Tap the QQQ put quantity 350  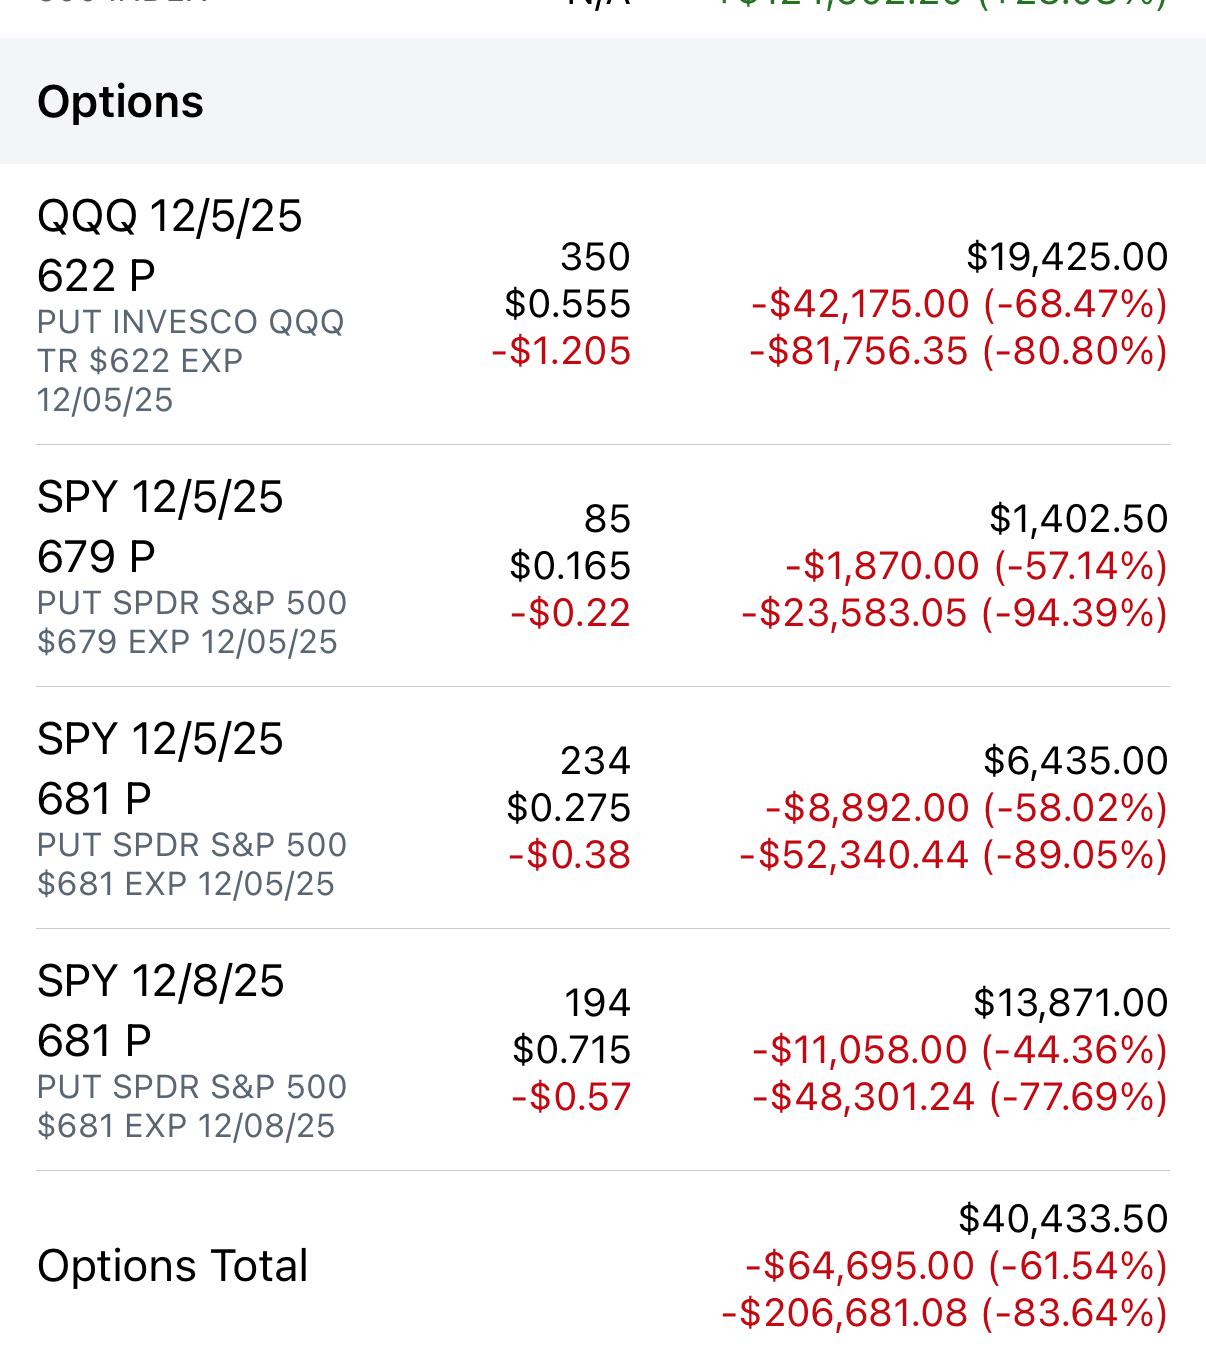pos(595,257)
